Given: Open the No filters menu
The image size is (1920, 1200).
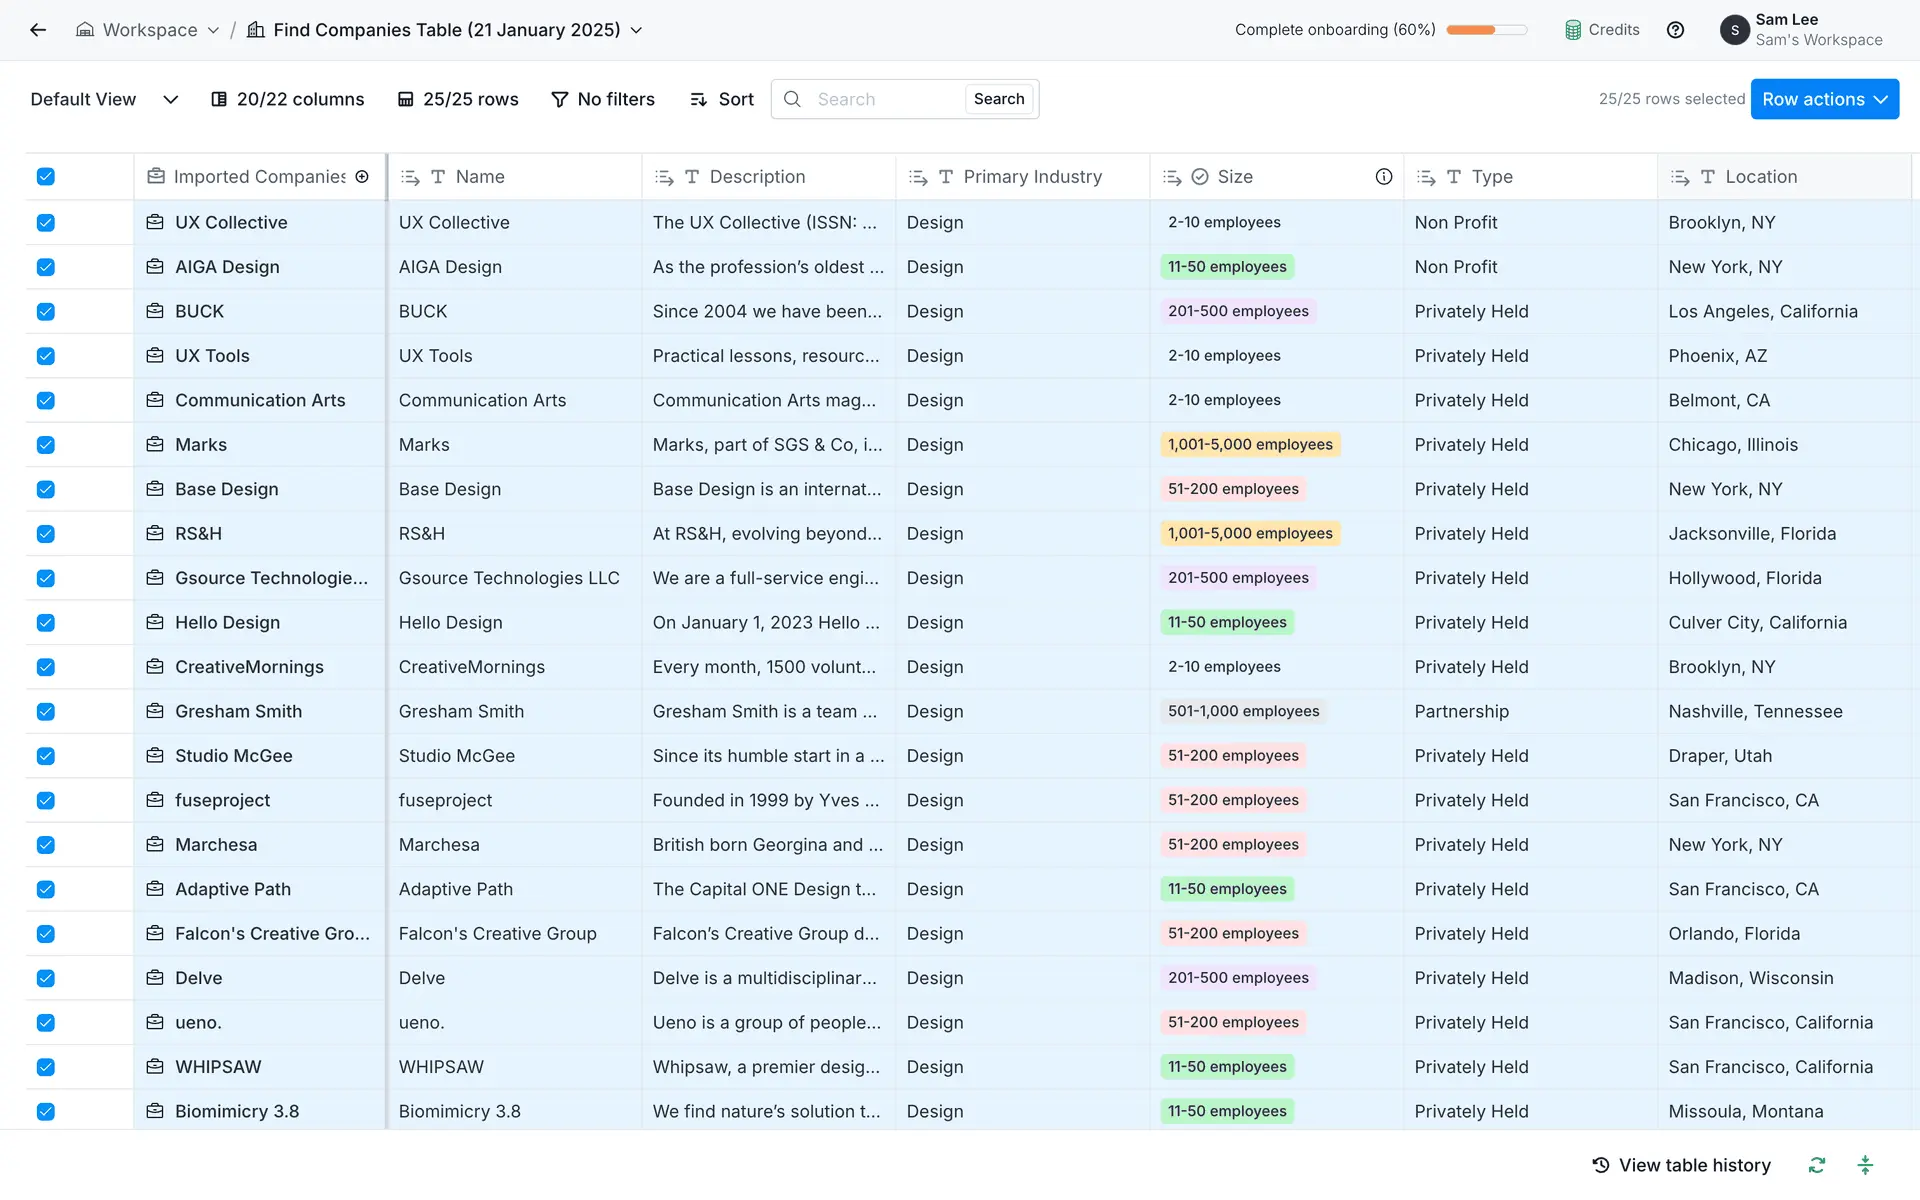Looking at the screenshot, I should pyautogui.click(x=603, y=99).
